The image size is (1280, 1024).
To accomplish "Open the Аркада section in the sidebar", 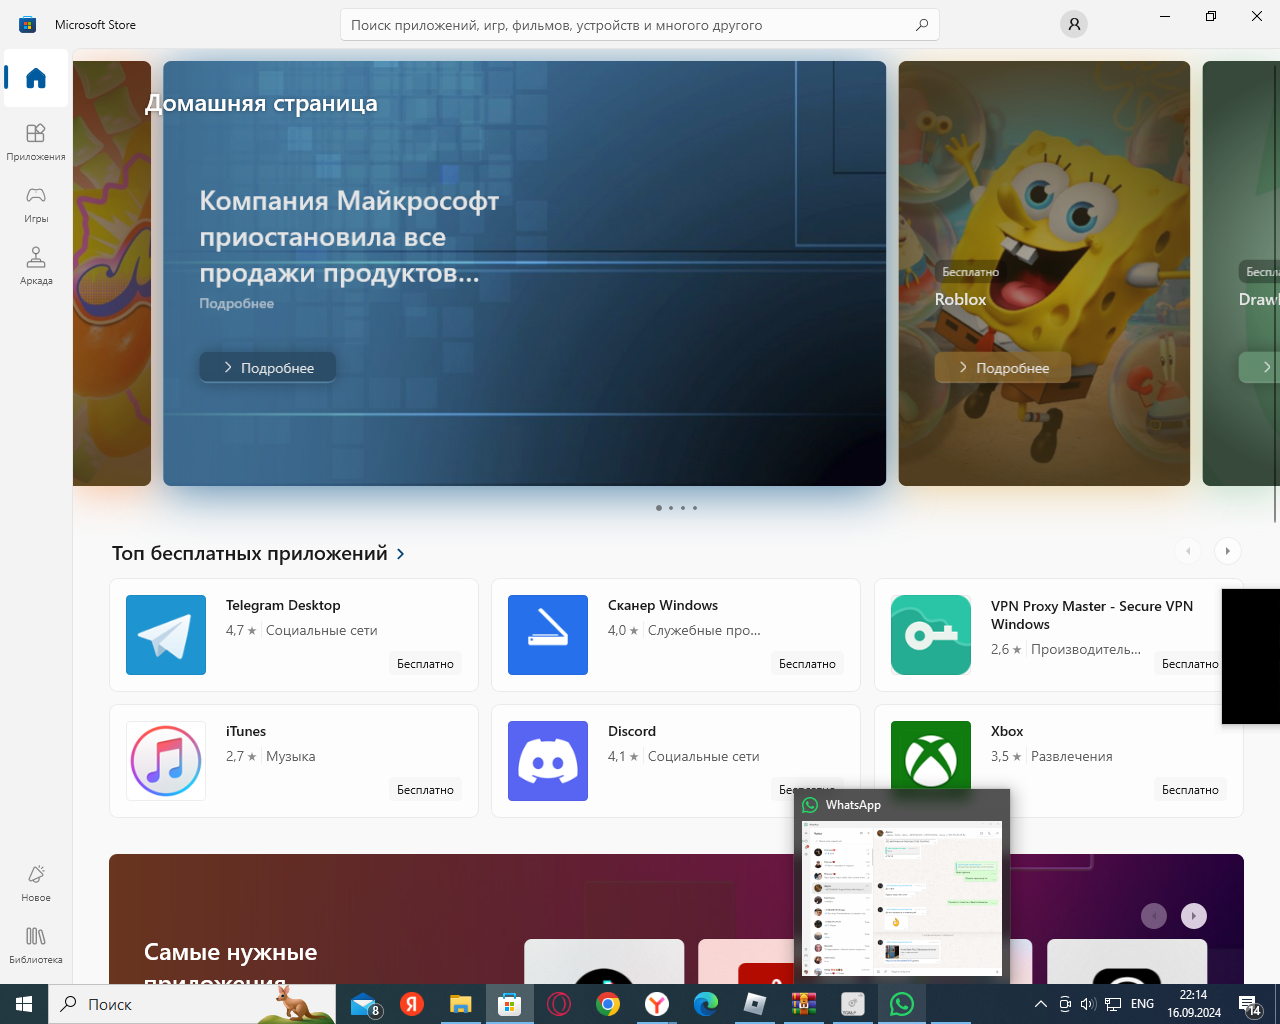I will [x=36, y=265].
